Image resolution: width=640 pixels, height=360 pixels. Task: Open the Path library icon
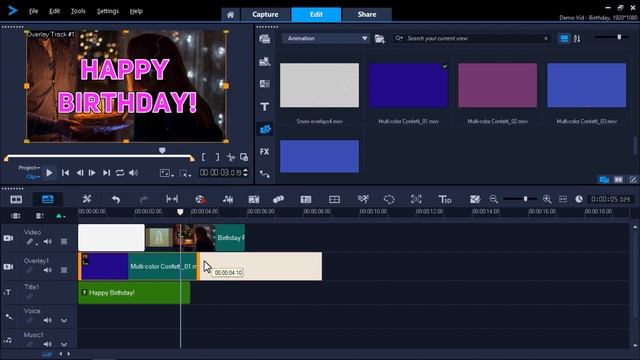coord(264,174)
